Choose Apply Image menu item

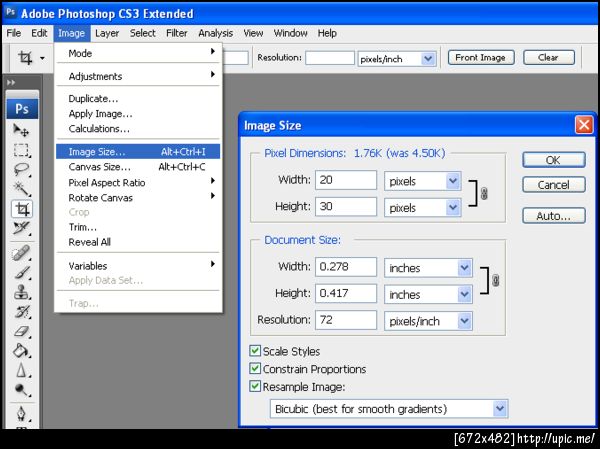[138, 114]
